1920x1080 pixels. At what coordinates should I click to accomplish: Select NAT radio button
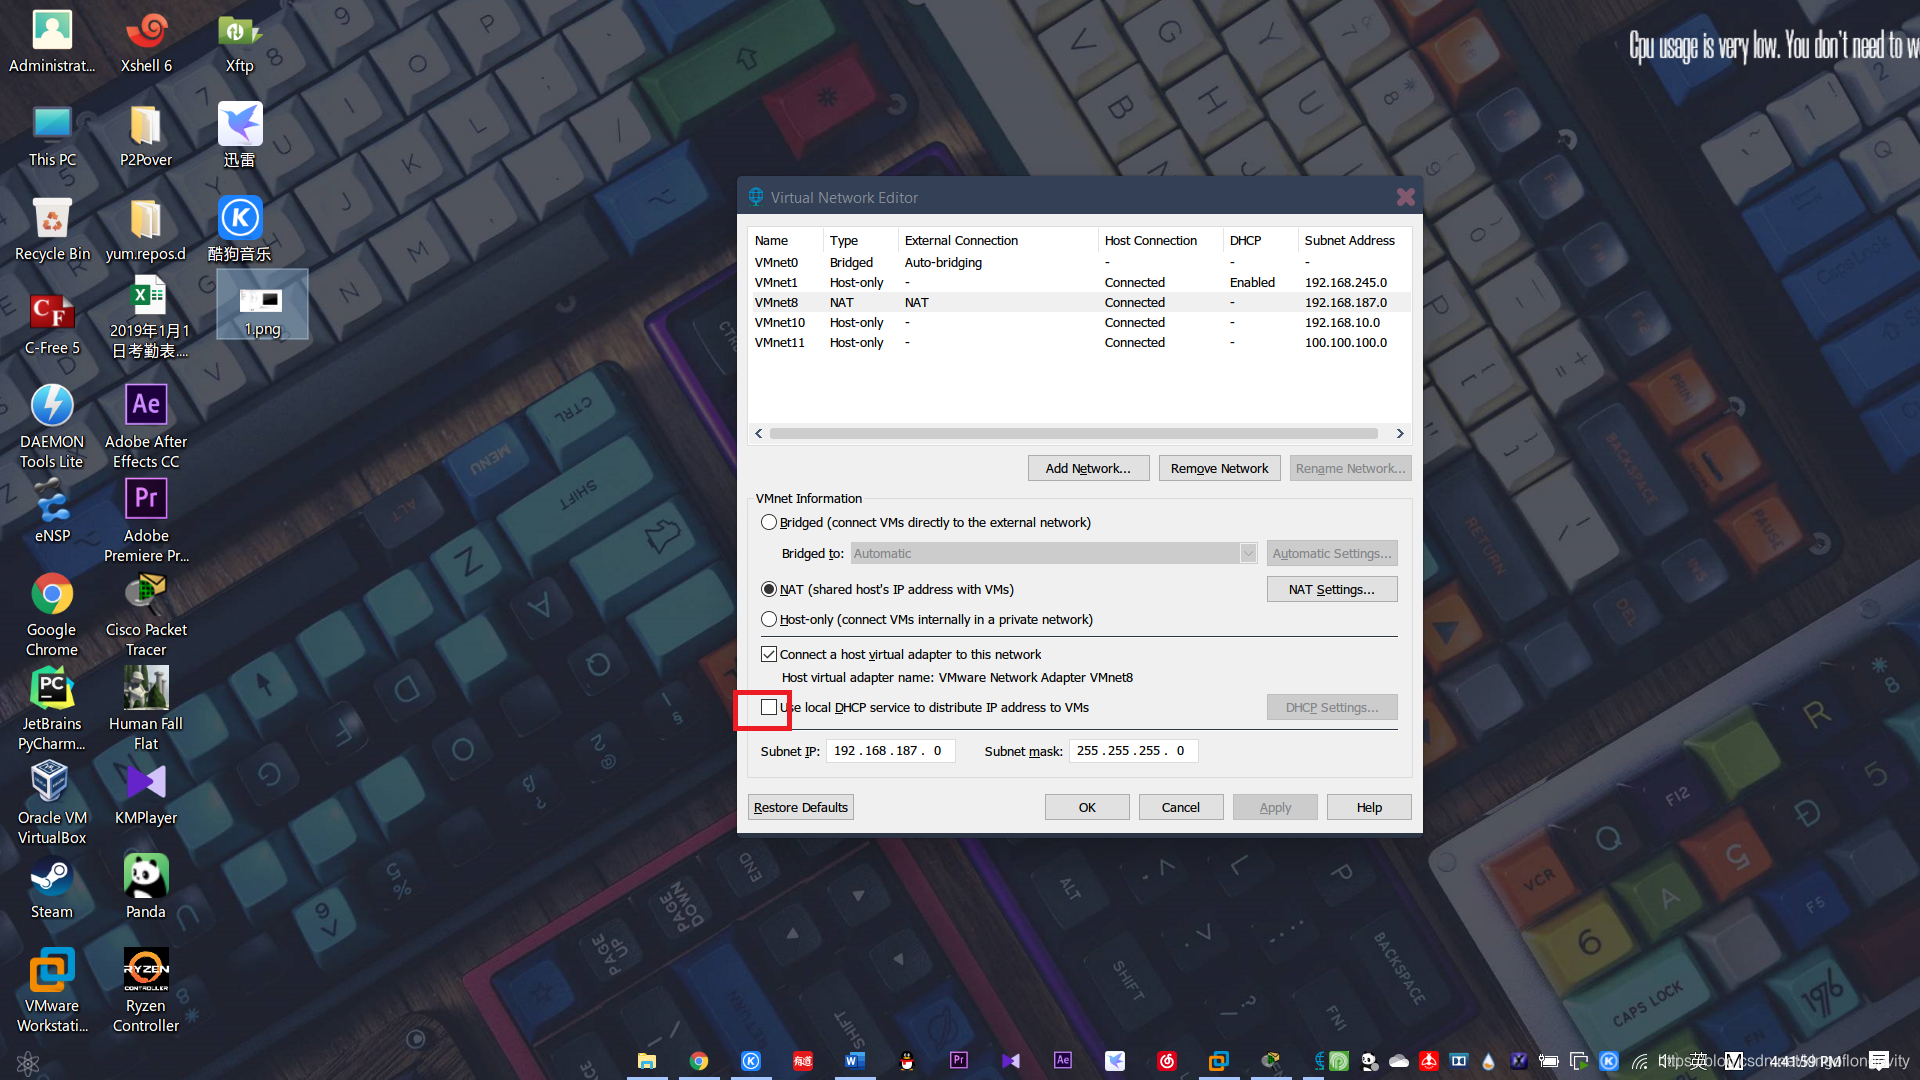click(x=770, y=589)
